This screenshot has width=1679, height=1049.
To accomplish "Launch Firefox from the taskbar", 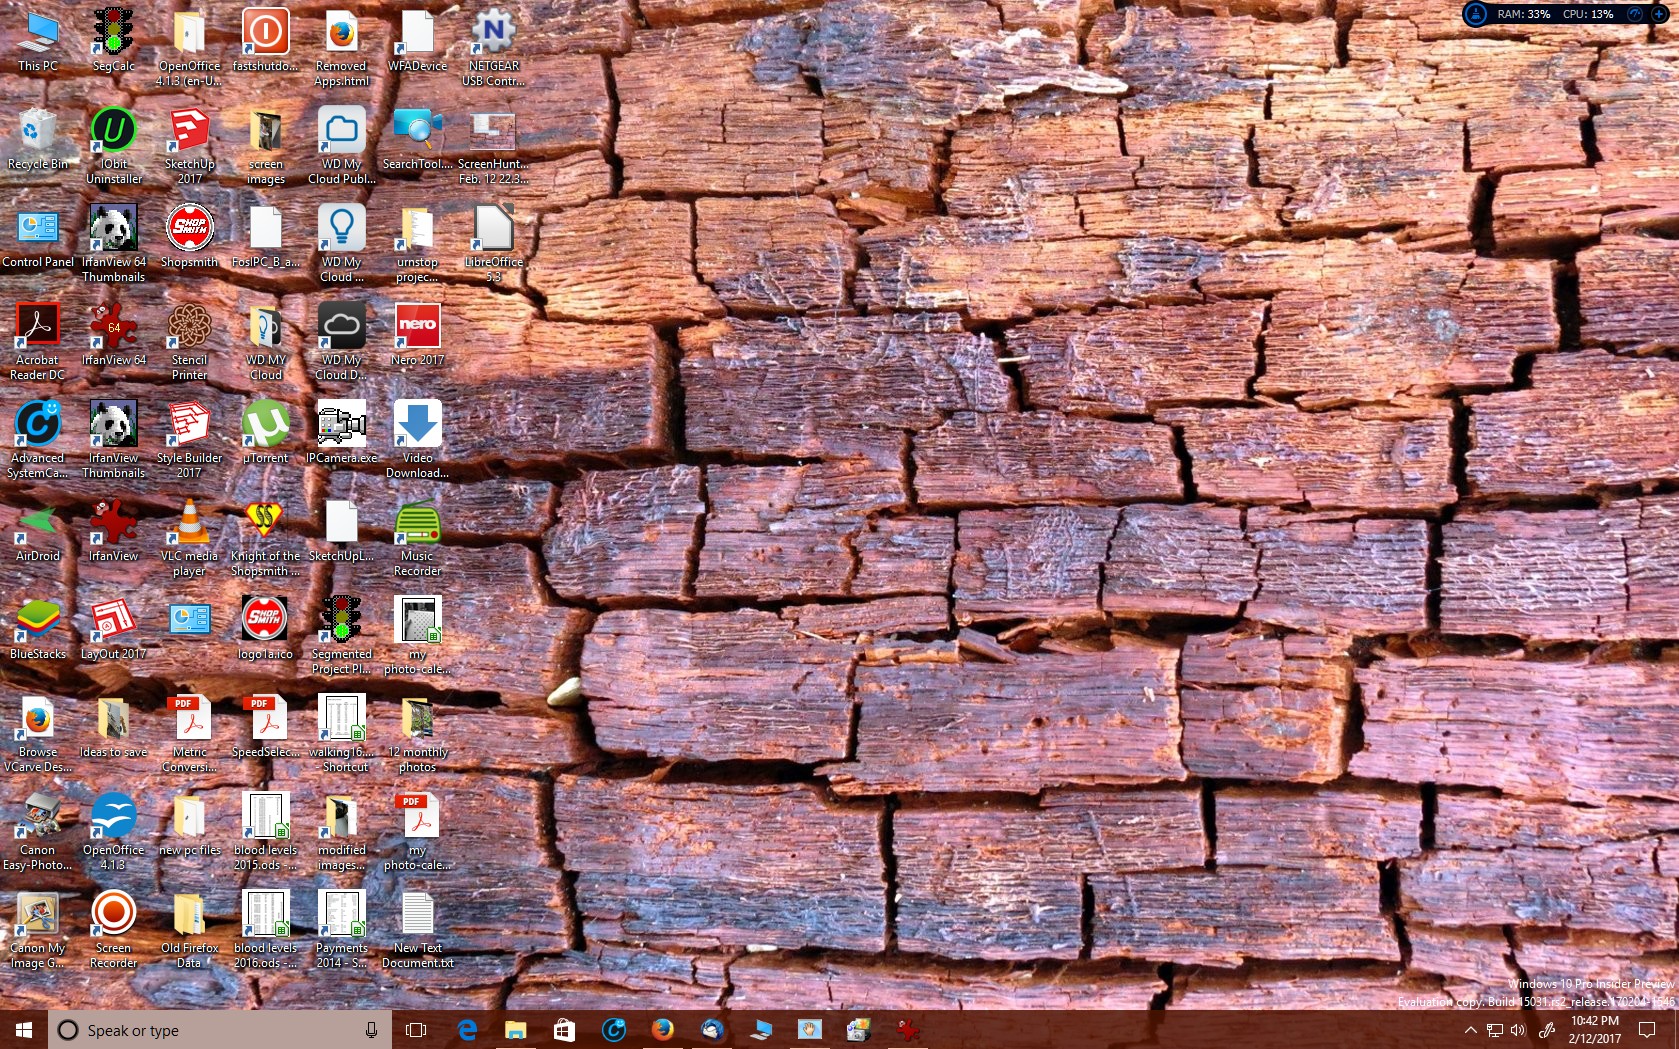I will (x=662, y=1030).
